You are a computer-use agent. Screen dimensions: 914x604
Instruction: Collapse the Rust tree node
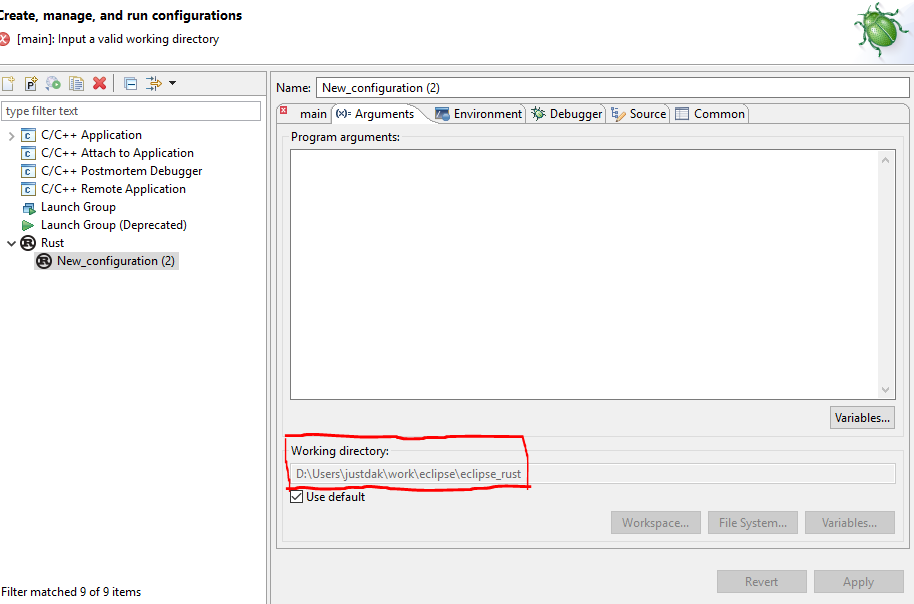[x=12, y=242]
